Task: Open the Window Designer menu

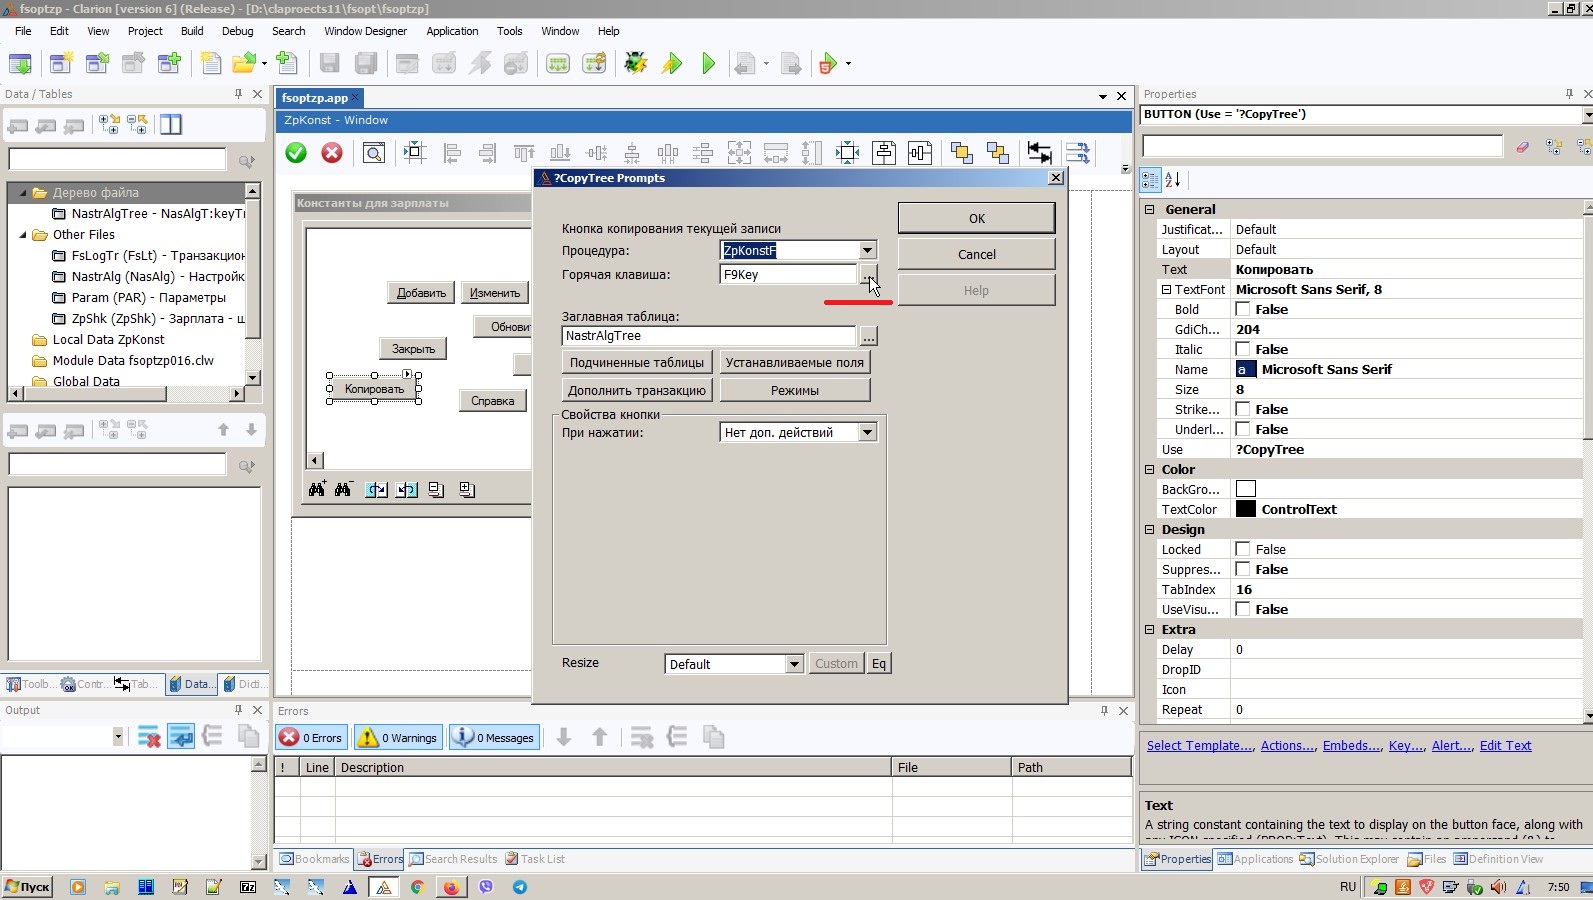Action: coord(365,31)
